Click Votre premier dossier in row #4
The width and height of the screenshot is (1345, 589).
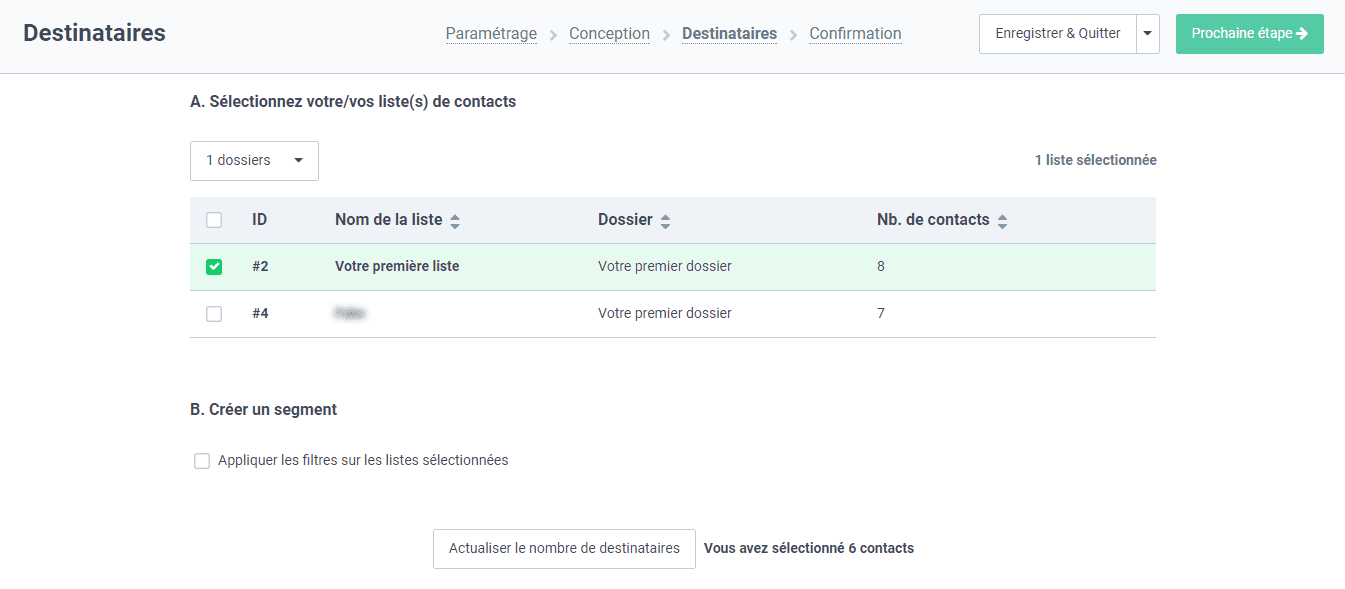click(665, 314)
